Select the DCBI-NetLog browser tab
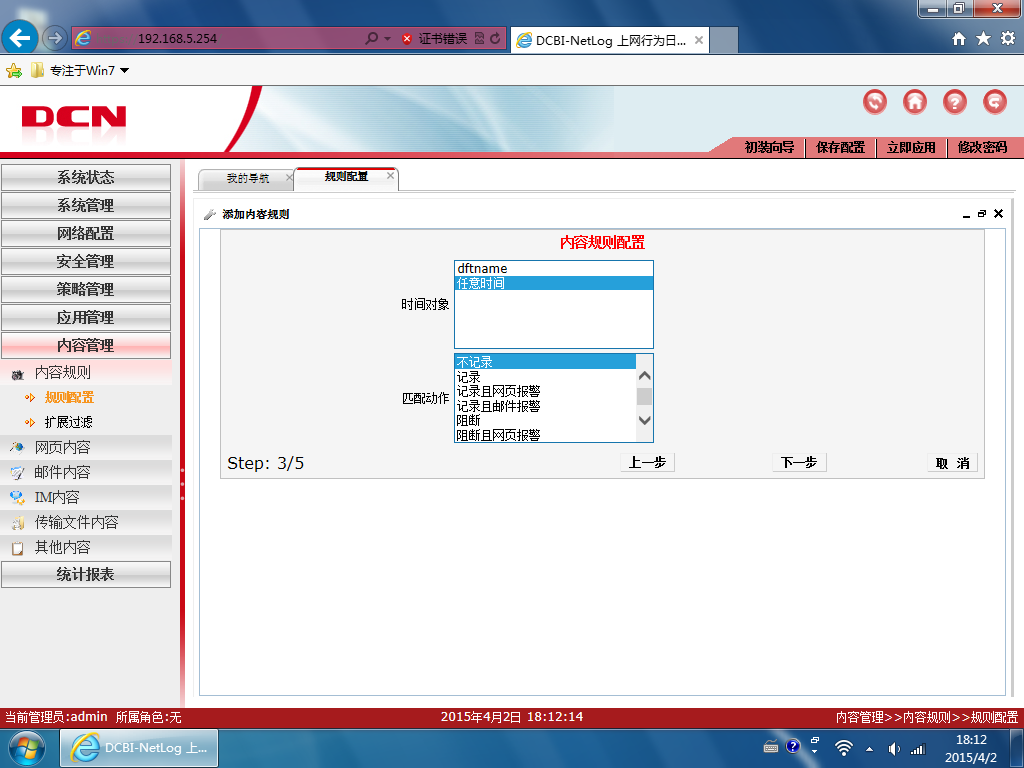The image size is (1024, 768). pos(609,40)
